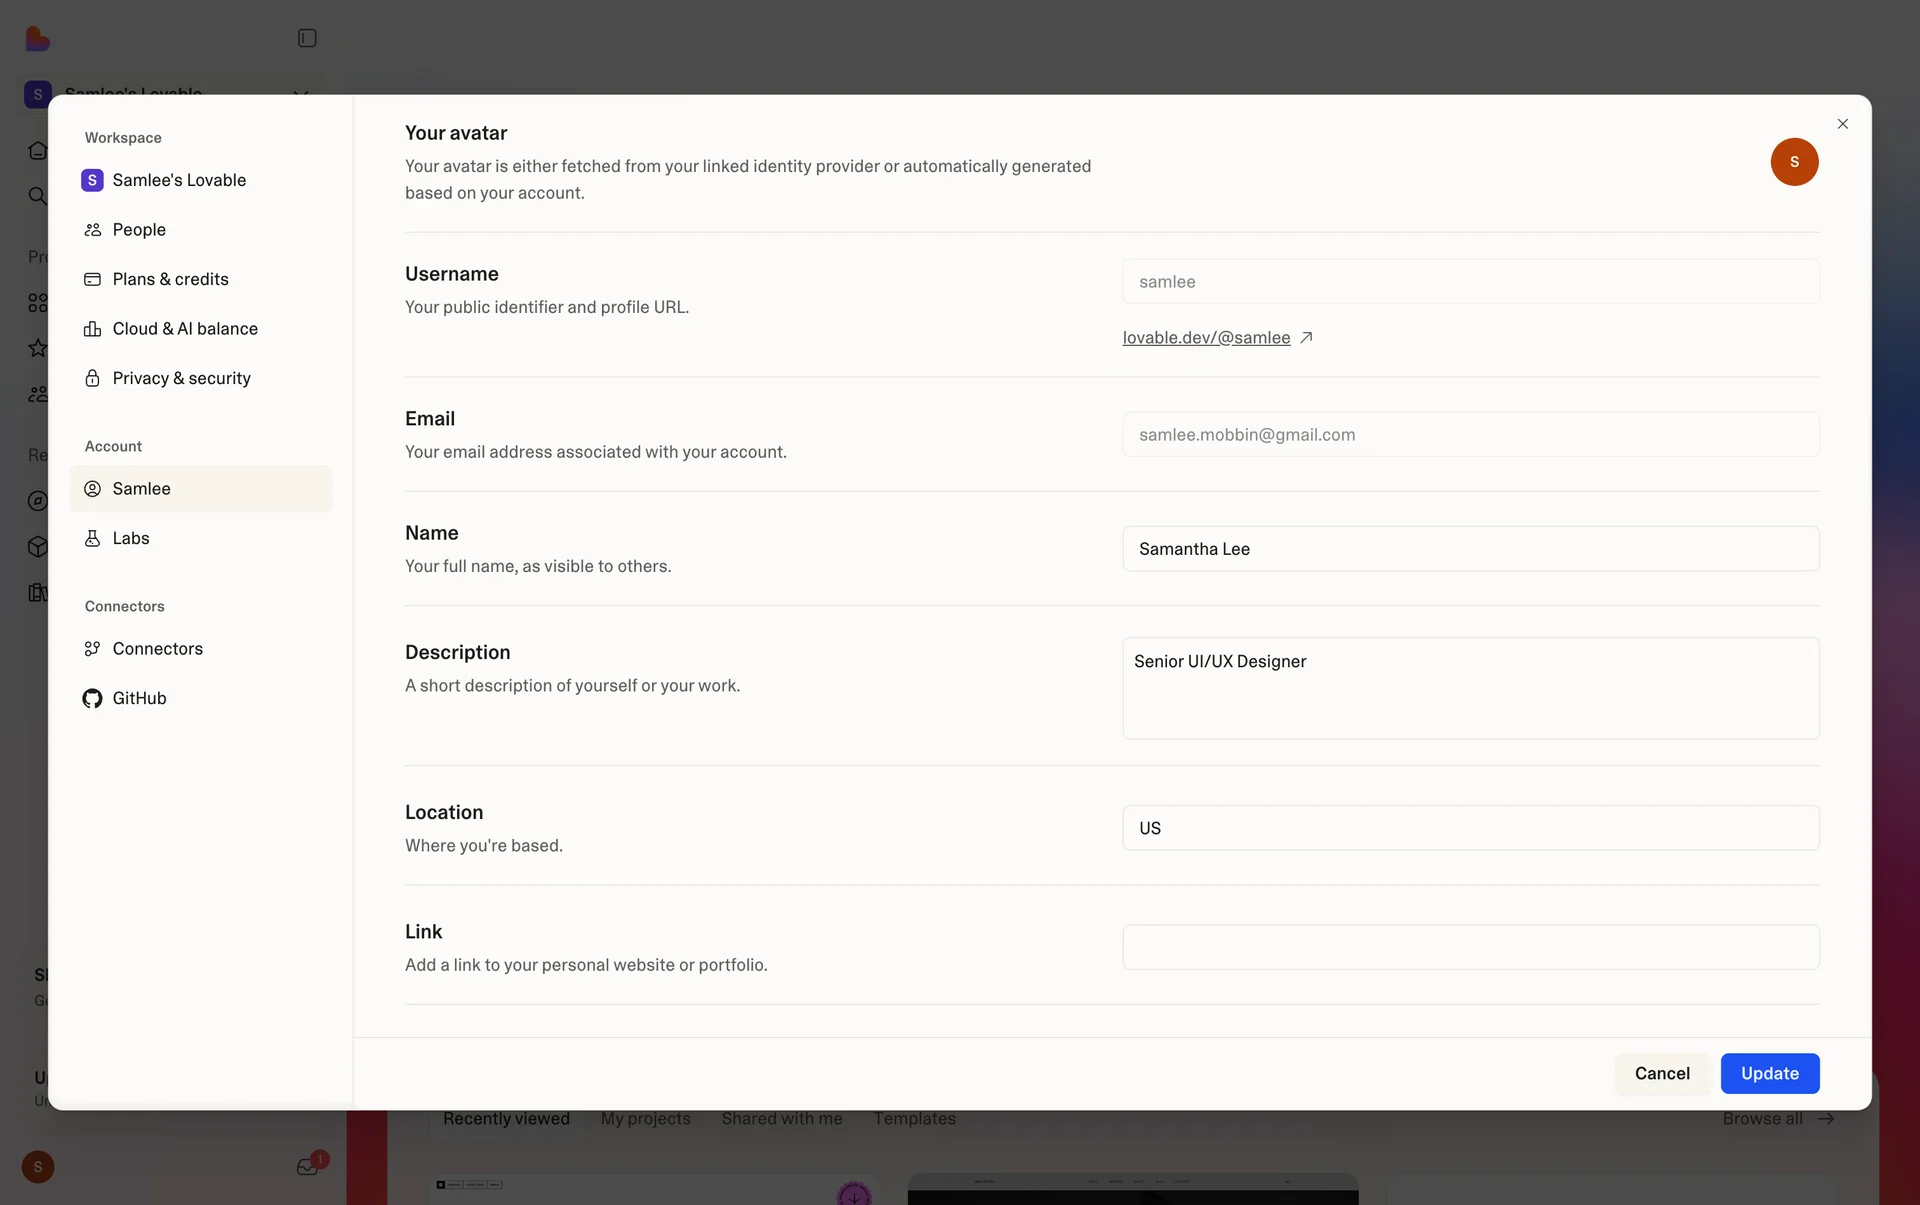Open GitHub connector settings
Screen dimensions: 1920x1205
(139, 698)
